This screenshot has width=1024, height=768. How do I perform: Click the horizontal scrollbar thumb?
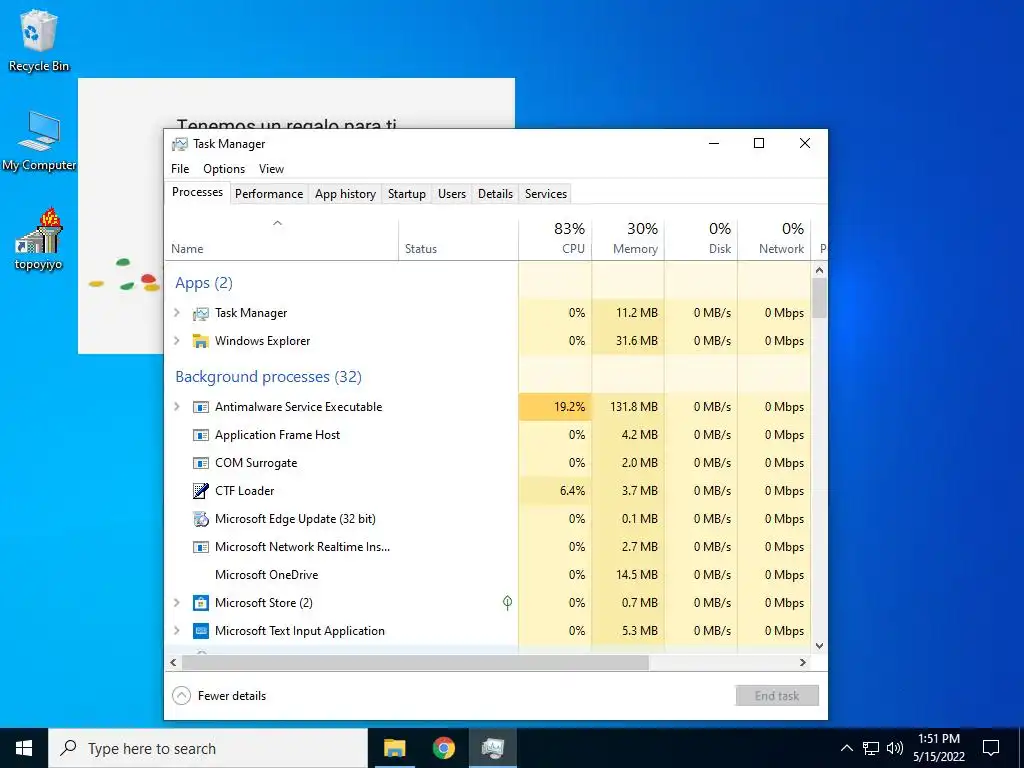(x=415, y=663)
